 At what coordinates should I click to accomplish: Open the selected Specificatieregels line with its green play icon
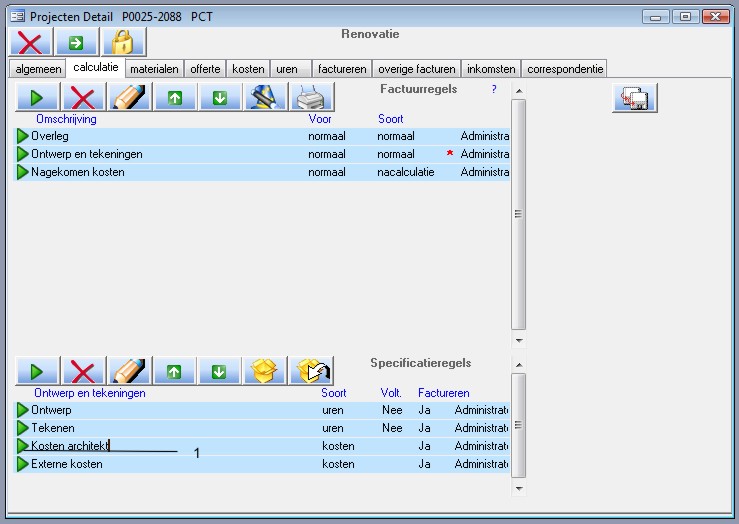click(37, 371)
